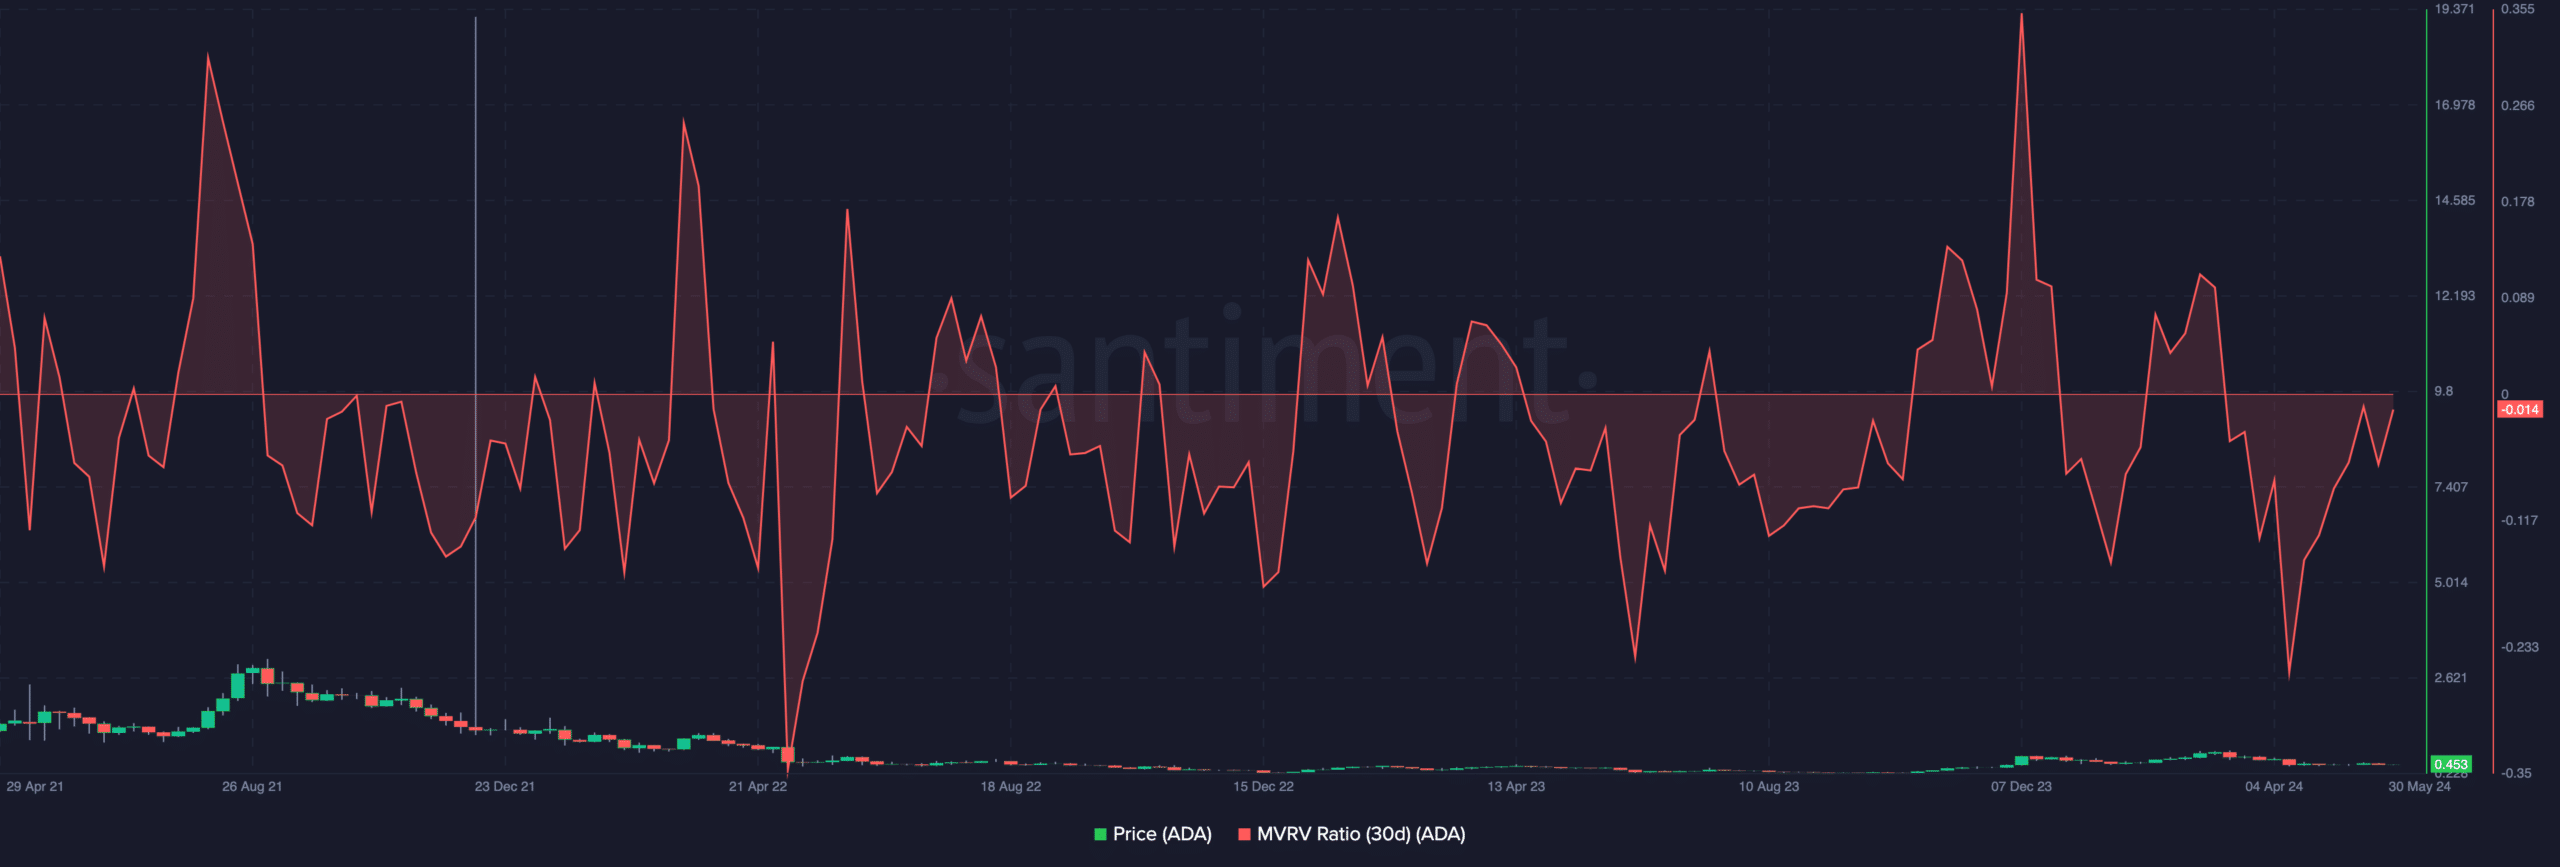This screenshot has height=867, width=2560.
Task: Click the 21 Apr 22 date label
Action: click(x=758, y=787)
